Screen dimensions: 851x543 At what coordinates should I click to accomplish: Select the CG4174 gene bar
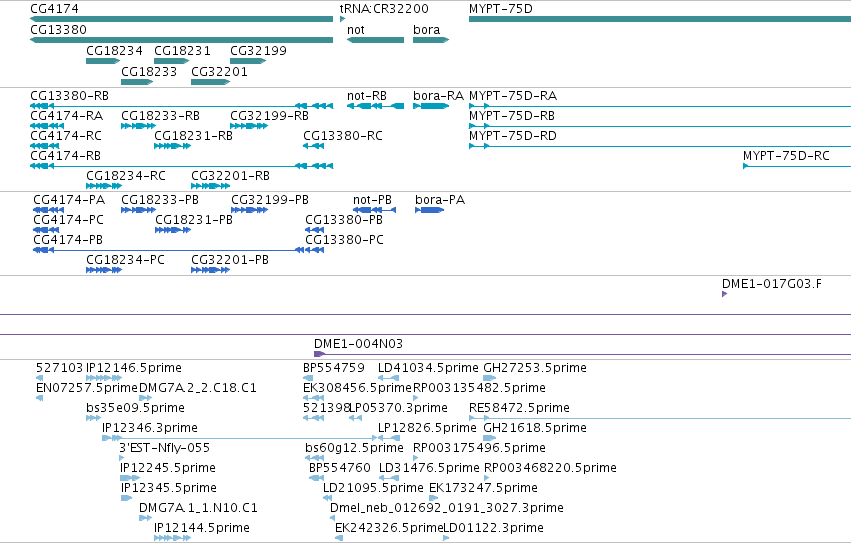[181, 19]
